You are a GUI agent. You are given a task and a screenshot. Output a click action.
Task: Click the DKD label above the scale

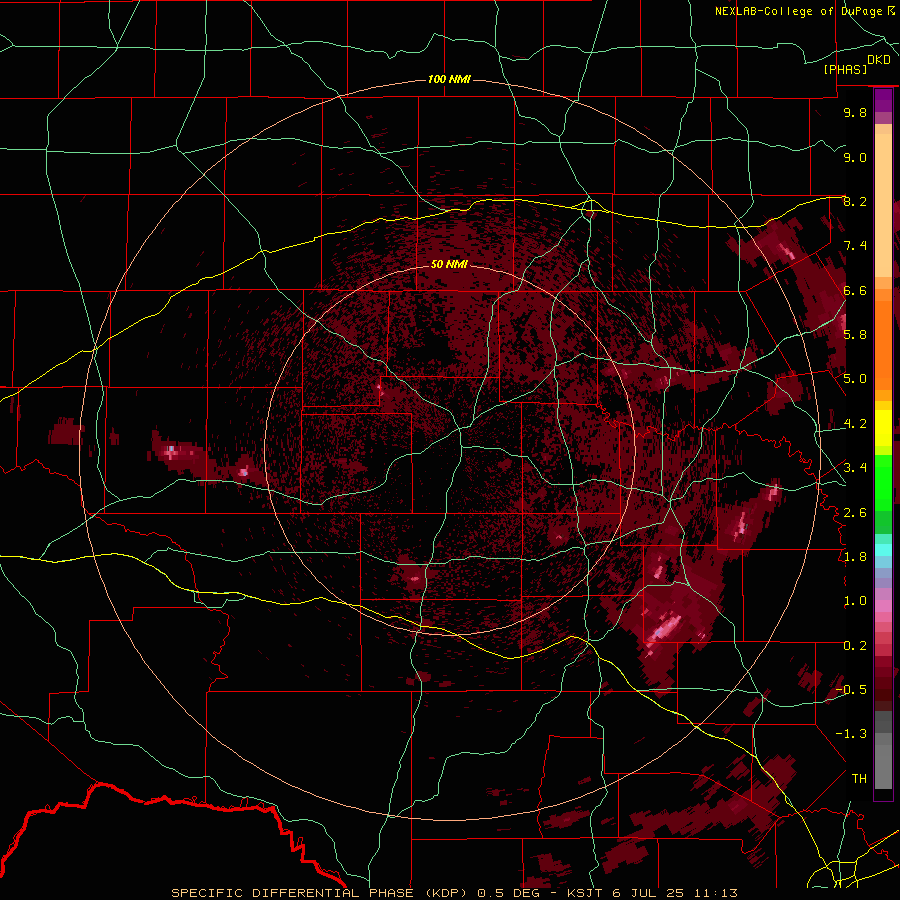point(879,60)
